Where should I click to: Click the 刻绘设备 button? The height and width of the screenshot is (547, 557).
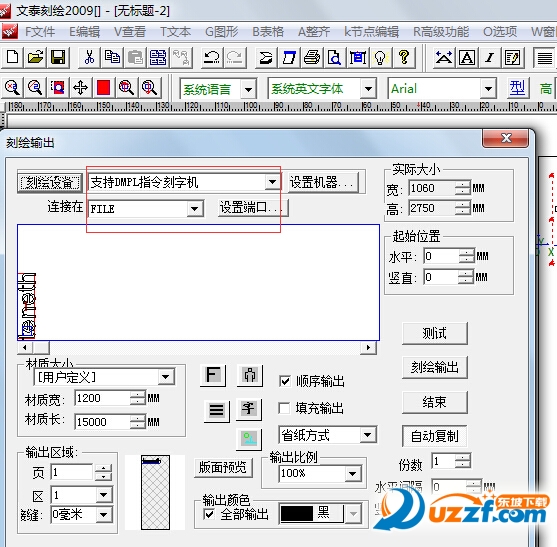click(x=49, y=183)
